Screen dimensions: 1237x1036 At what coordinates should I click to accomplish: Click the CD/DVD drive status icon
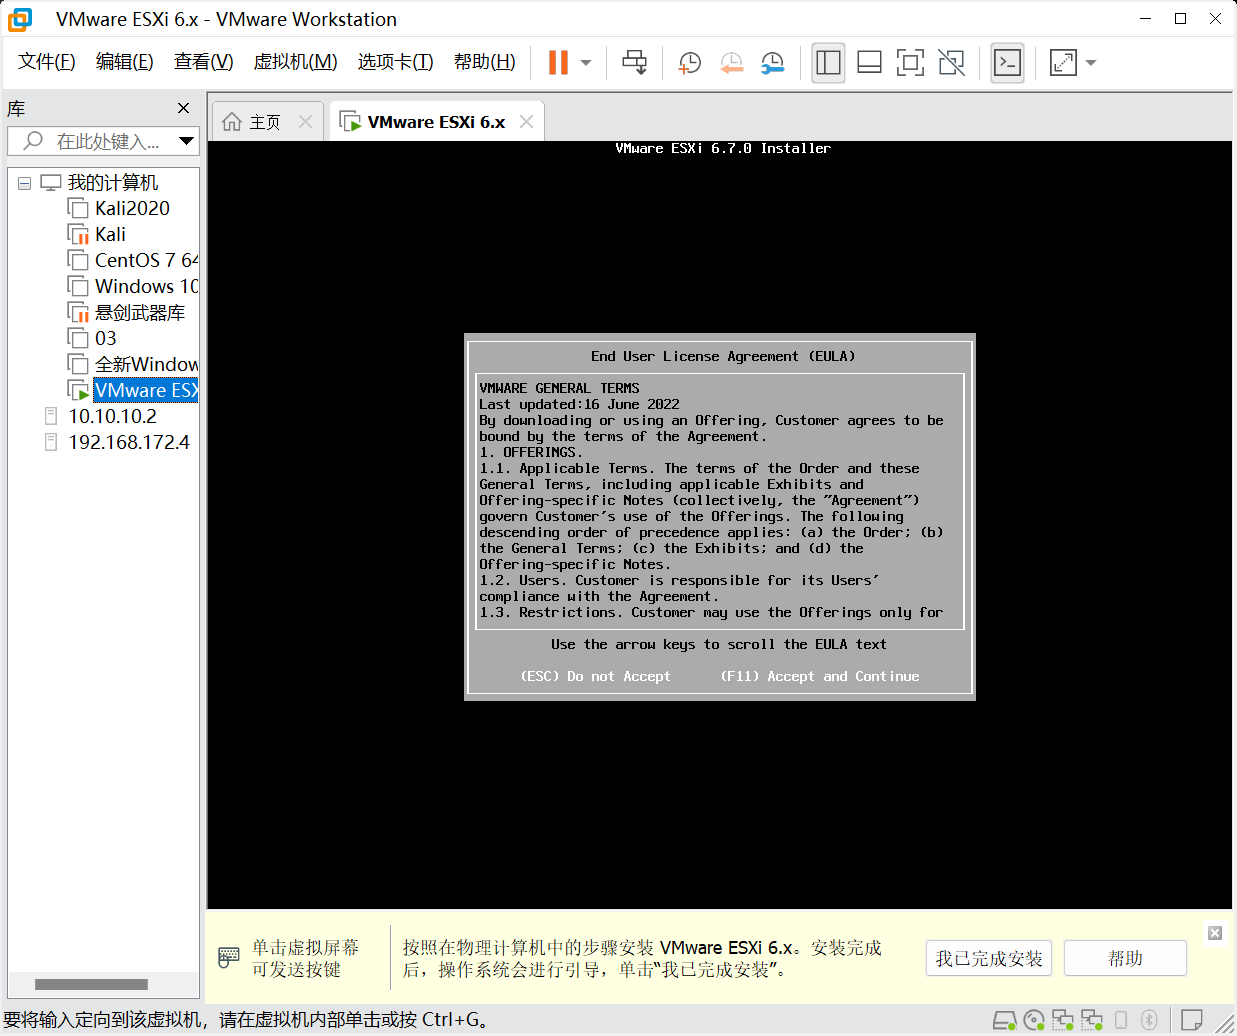(1034, 1020)
